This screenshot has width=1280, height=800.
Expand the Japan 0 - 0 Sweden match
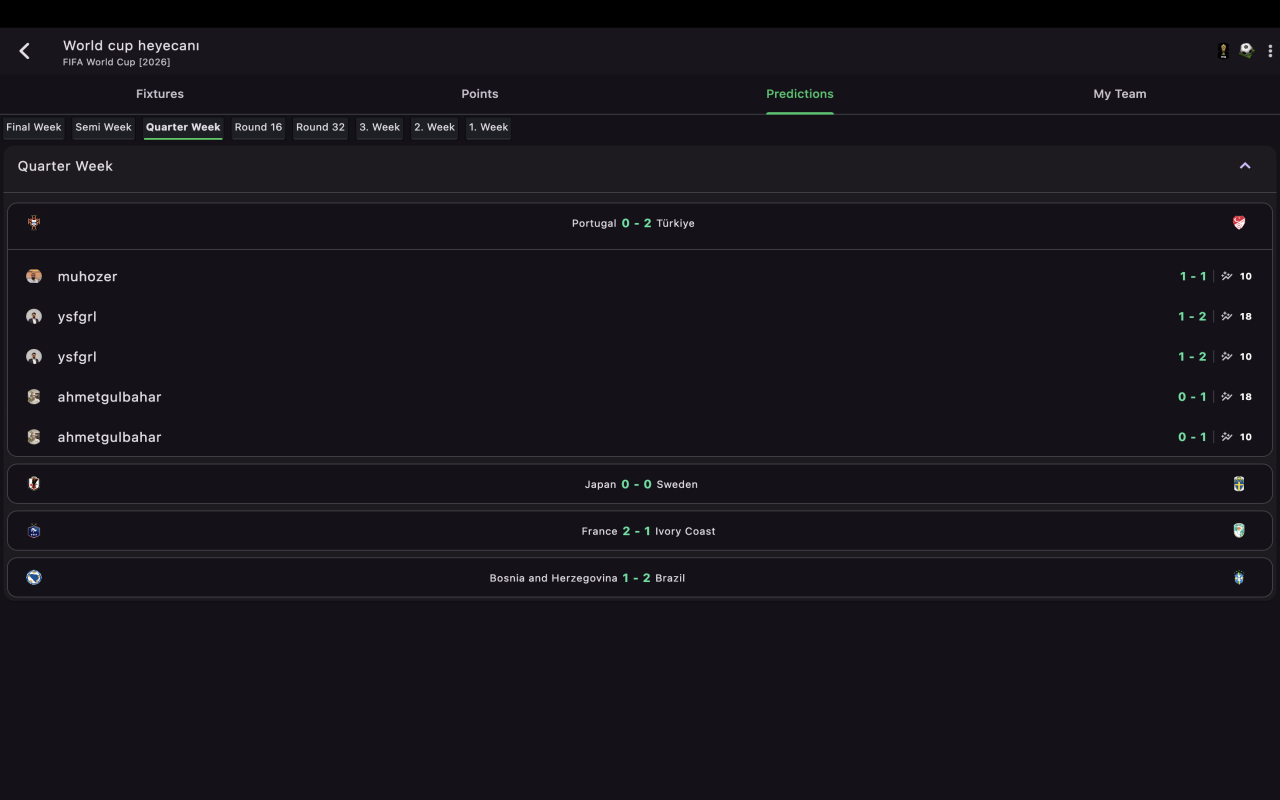640,484
